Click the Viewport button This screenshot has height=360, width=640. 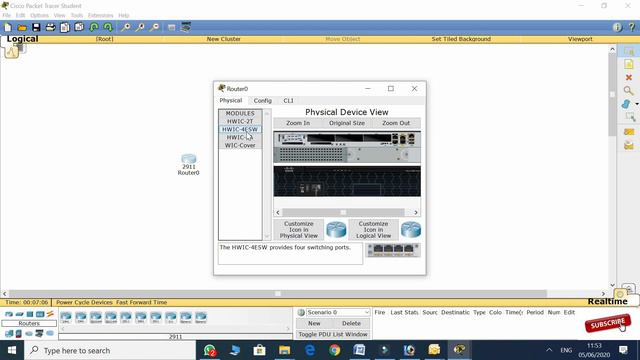(x=580, y=39)
